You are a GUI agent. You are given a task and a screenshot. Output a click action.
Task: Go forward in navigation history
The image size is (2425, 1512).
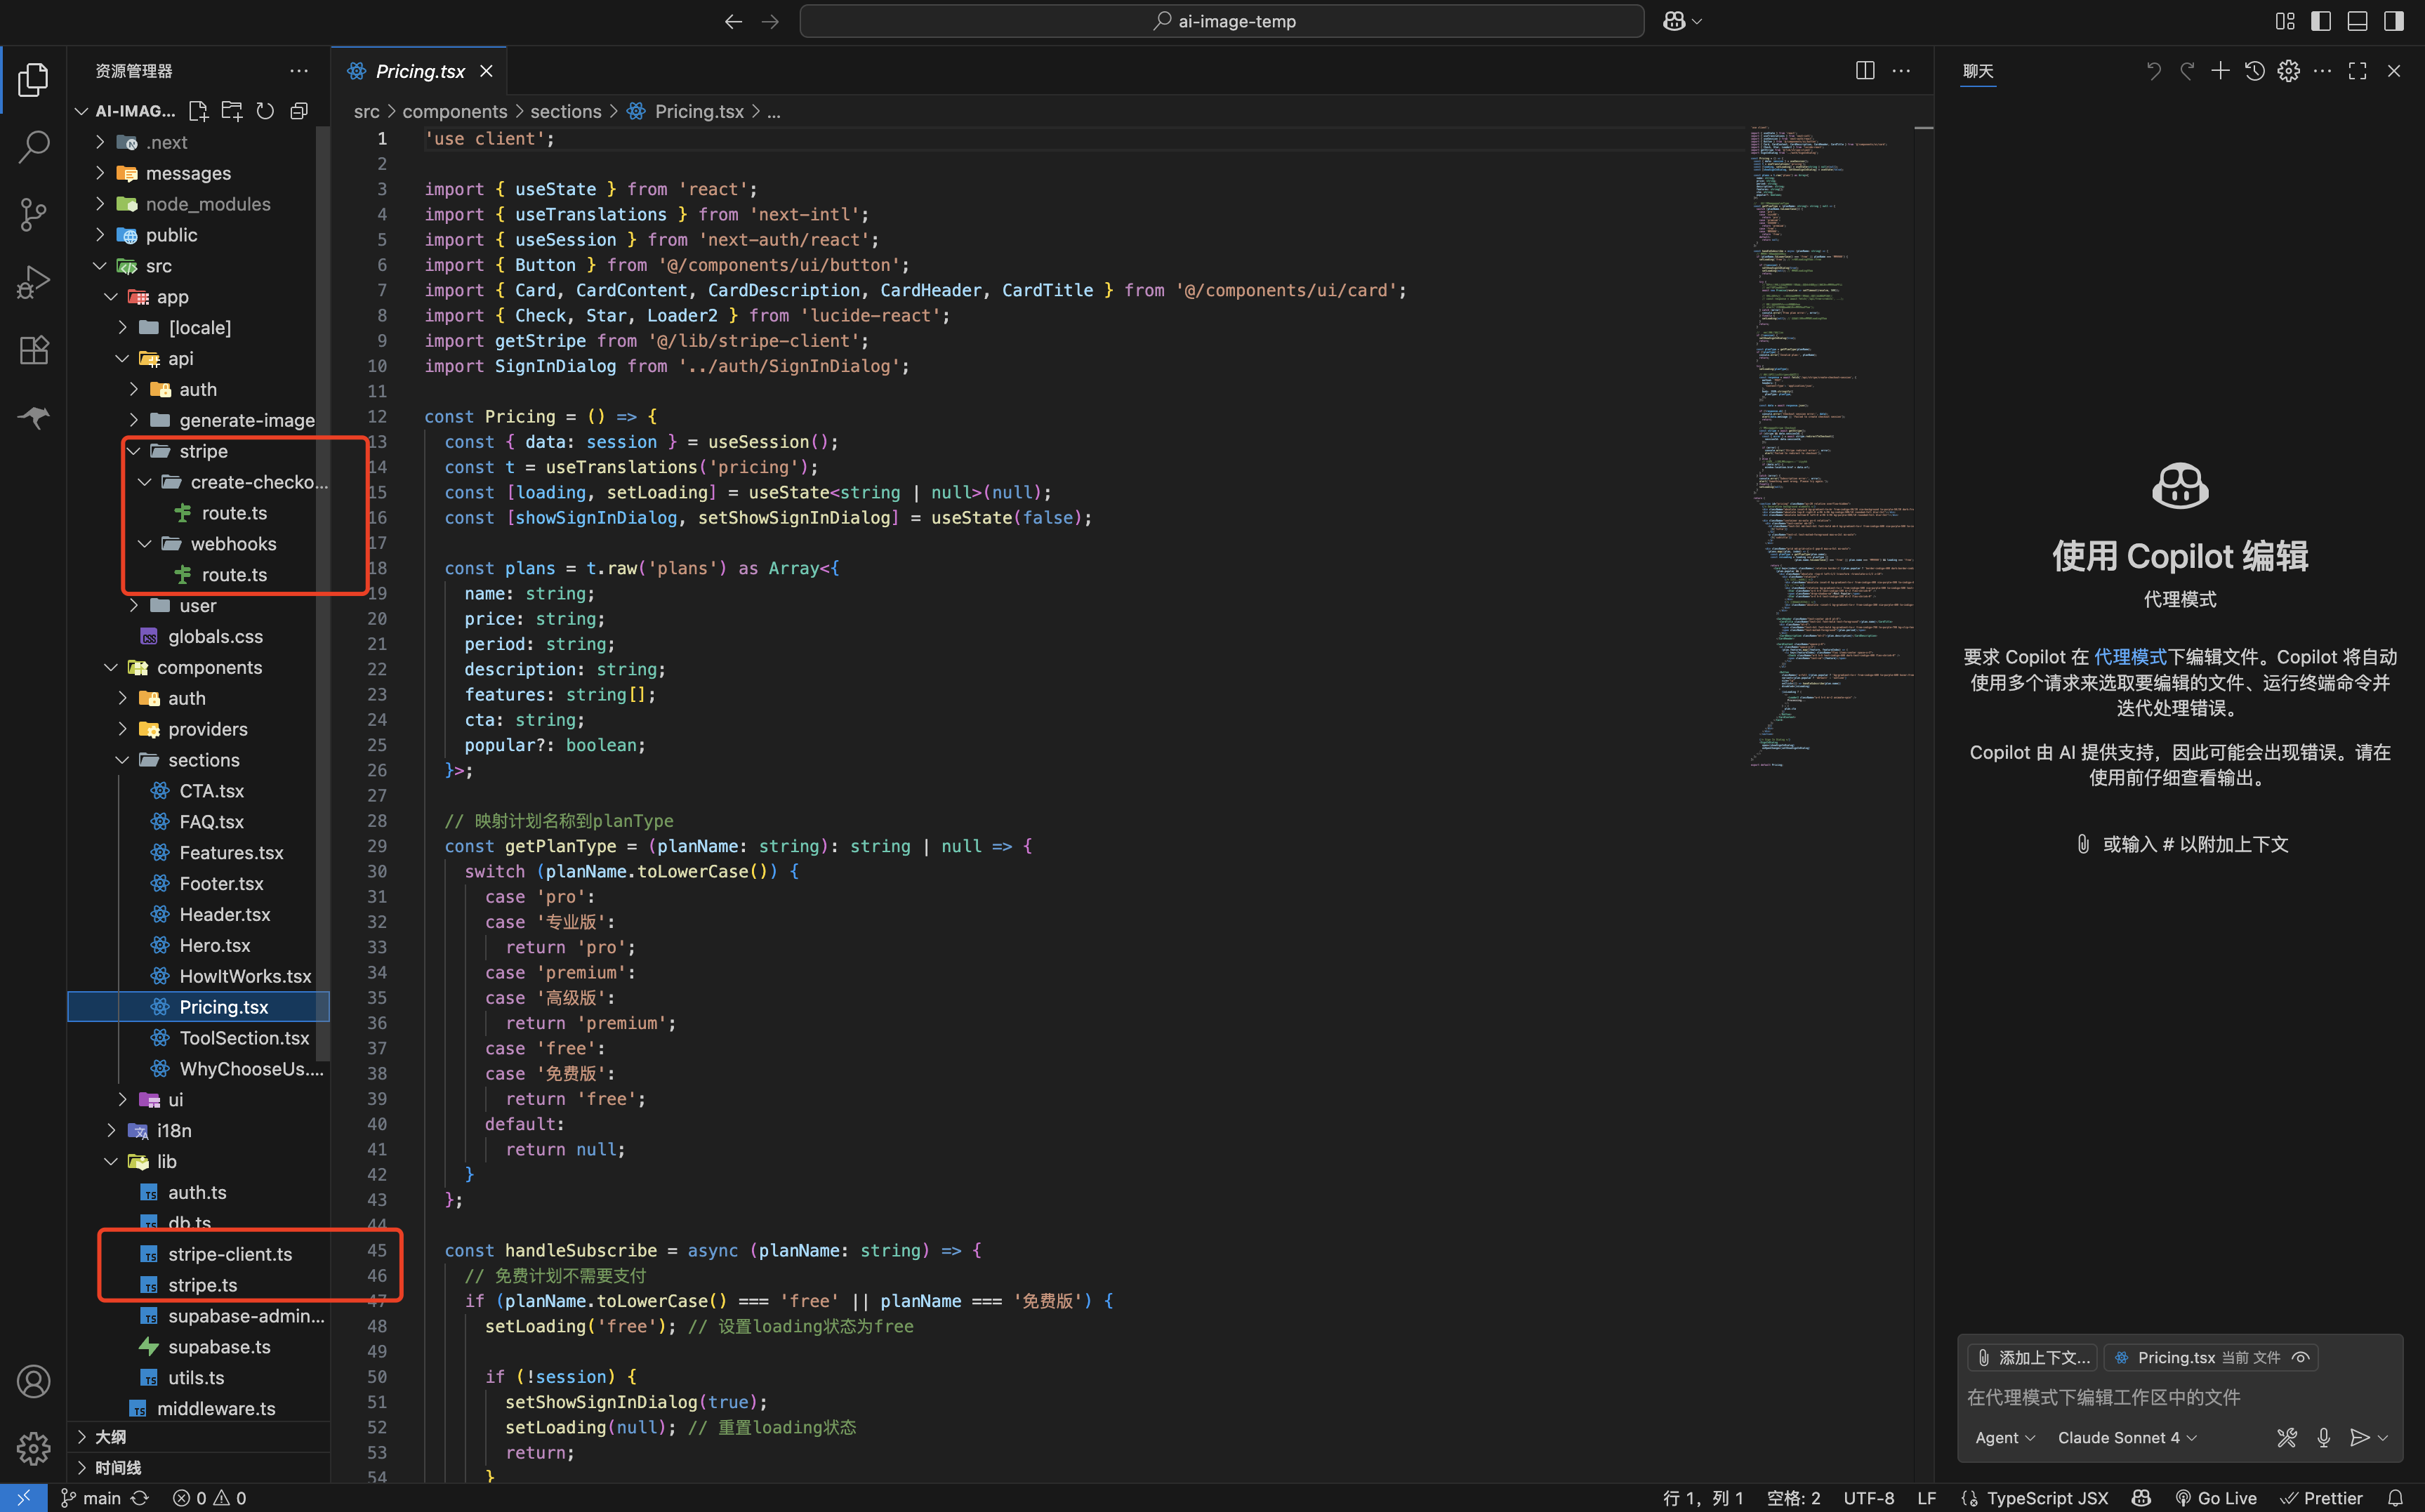click(x=770, y=21)
